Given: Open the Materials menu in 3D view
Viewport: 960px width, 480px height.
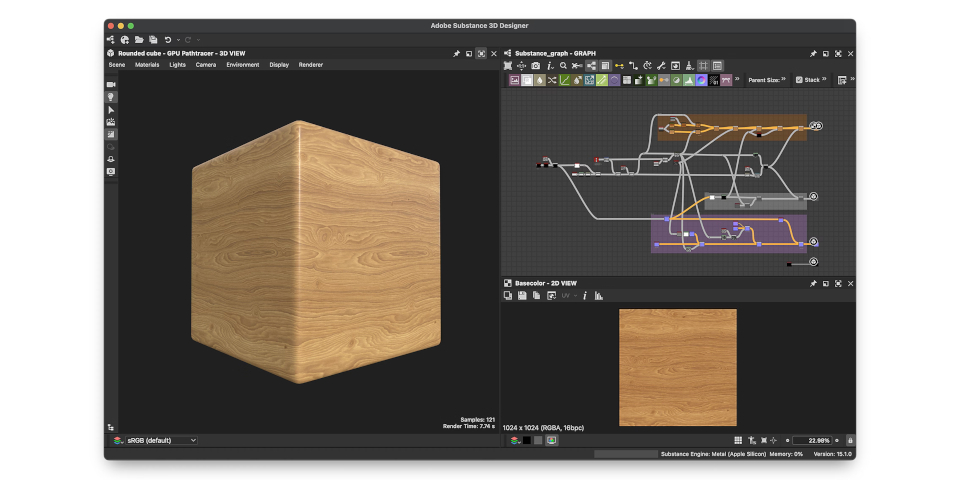Looking at the screenshot, I should 147,65.
